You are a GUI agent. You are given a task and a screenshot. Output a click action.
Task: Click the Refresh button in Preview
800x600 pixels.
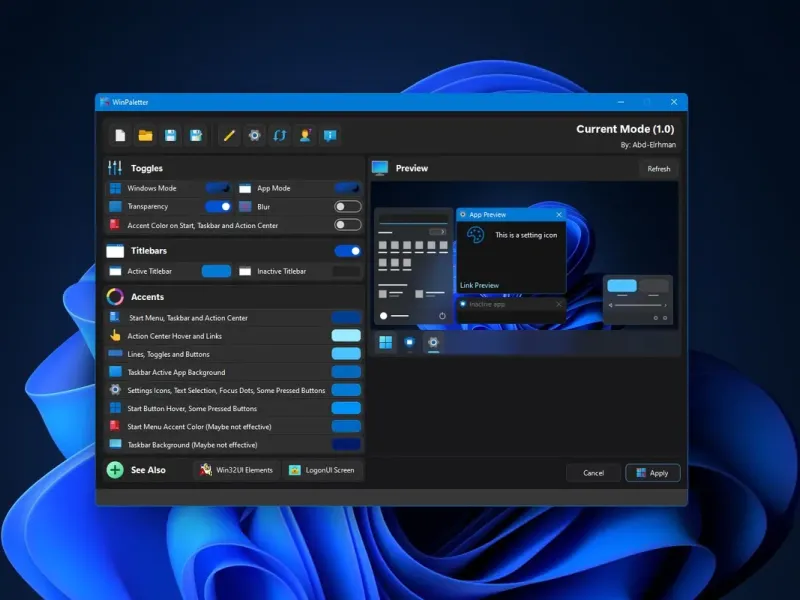[659, 169]
